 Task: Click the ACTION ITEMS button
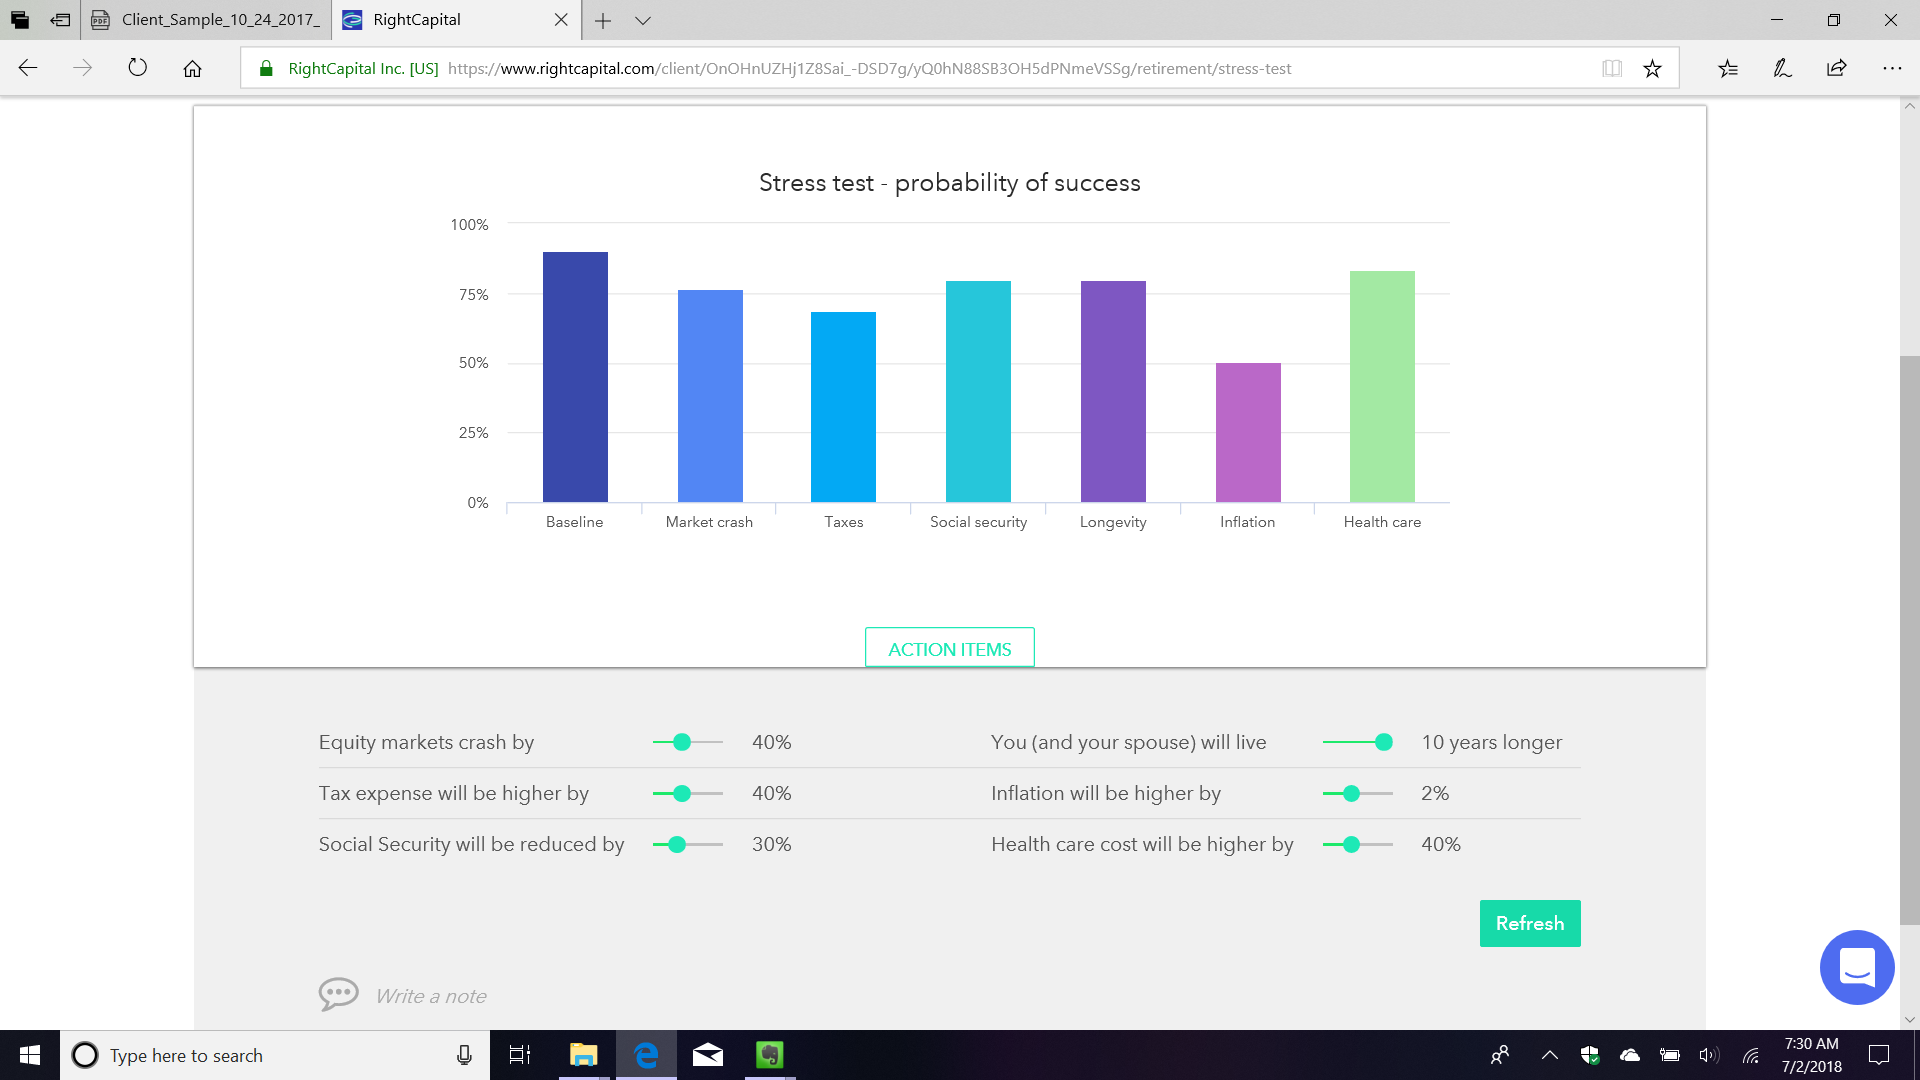point(949,649)
